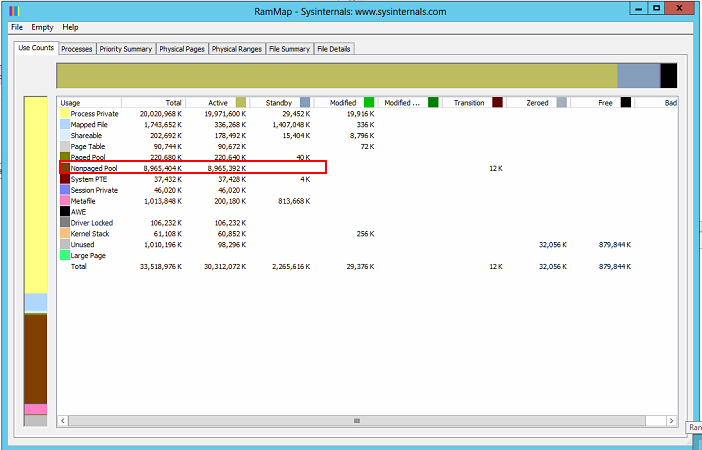Click the Zeroed header gray-blue color box
The width and height of the screenshot is (702, 450).
pyautogui.click(x=561, y=103)
